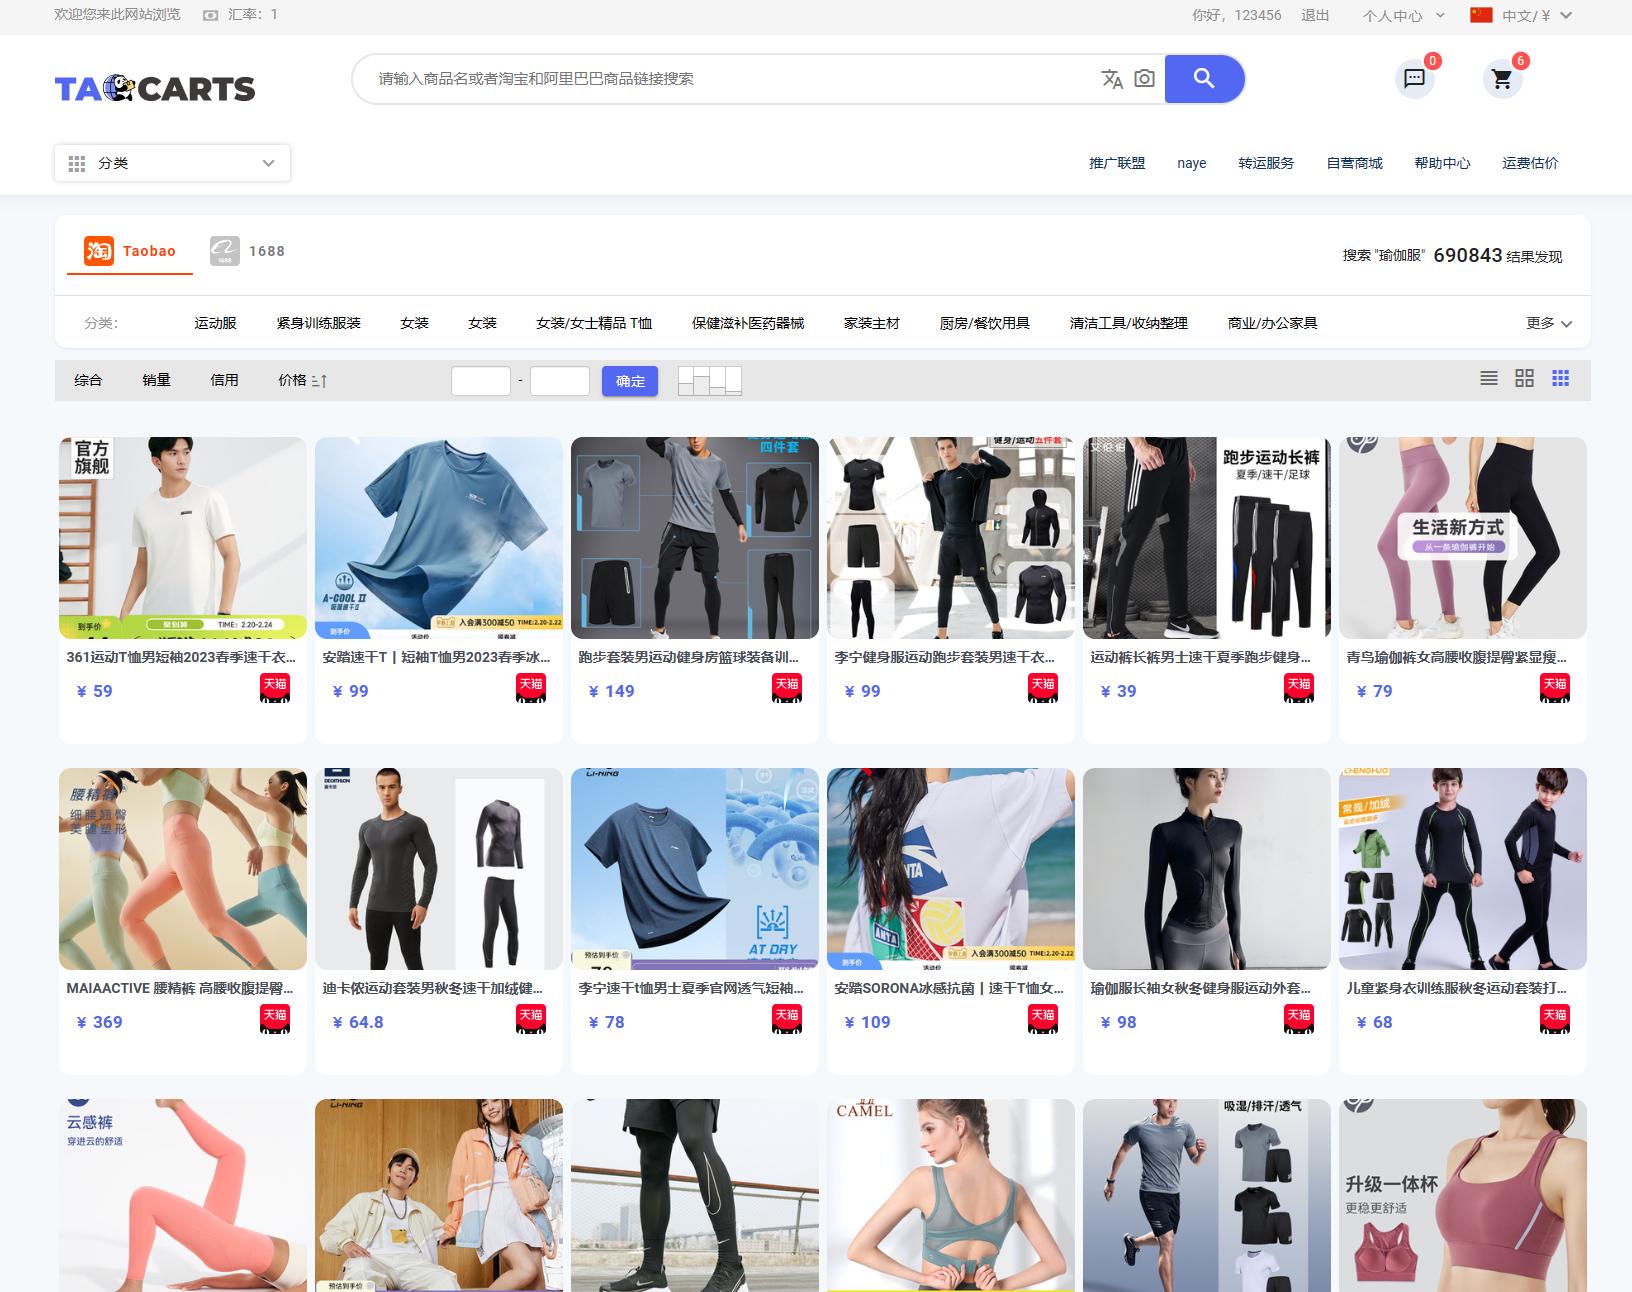Click the exchange rate money icon

click(x=210, y=15)
